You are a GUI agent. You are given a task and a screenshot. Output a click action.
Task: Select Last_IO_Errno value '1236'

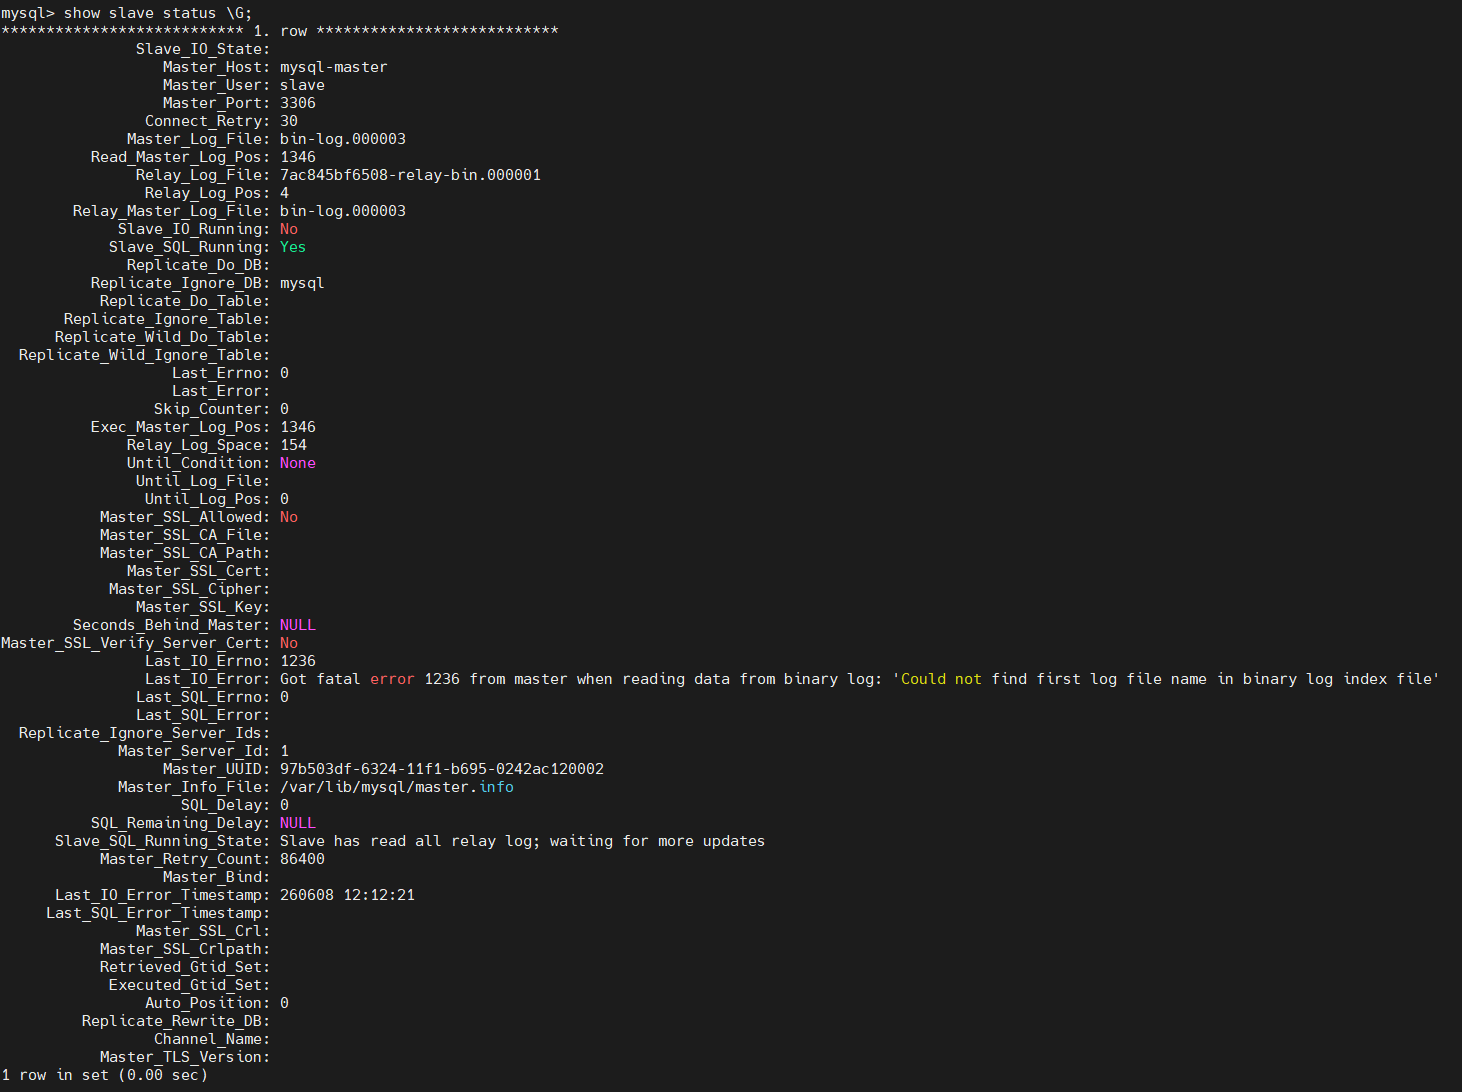298,661
